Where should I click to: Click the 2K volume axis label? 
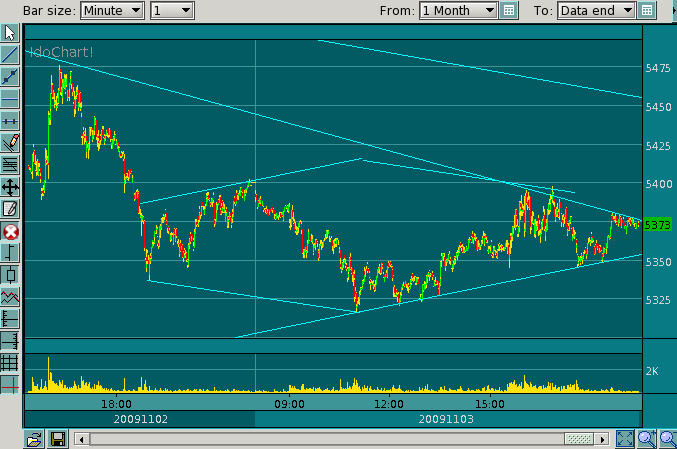tap(652, 371)
